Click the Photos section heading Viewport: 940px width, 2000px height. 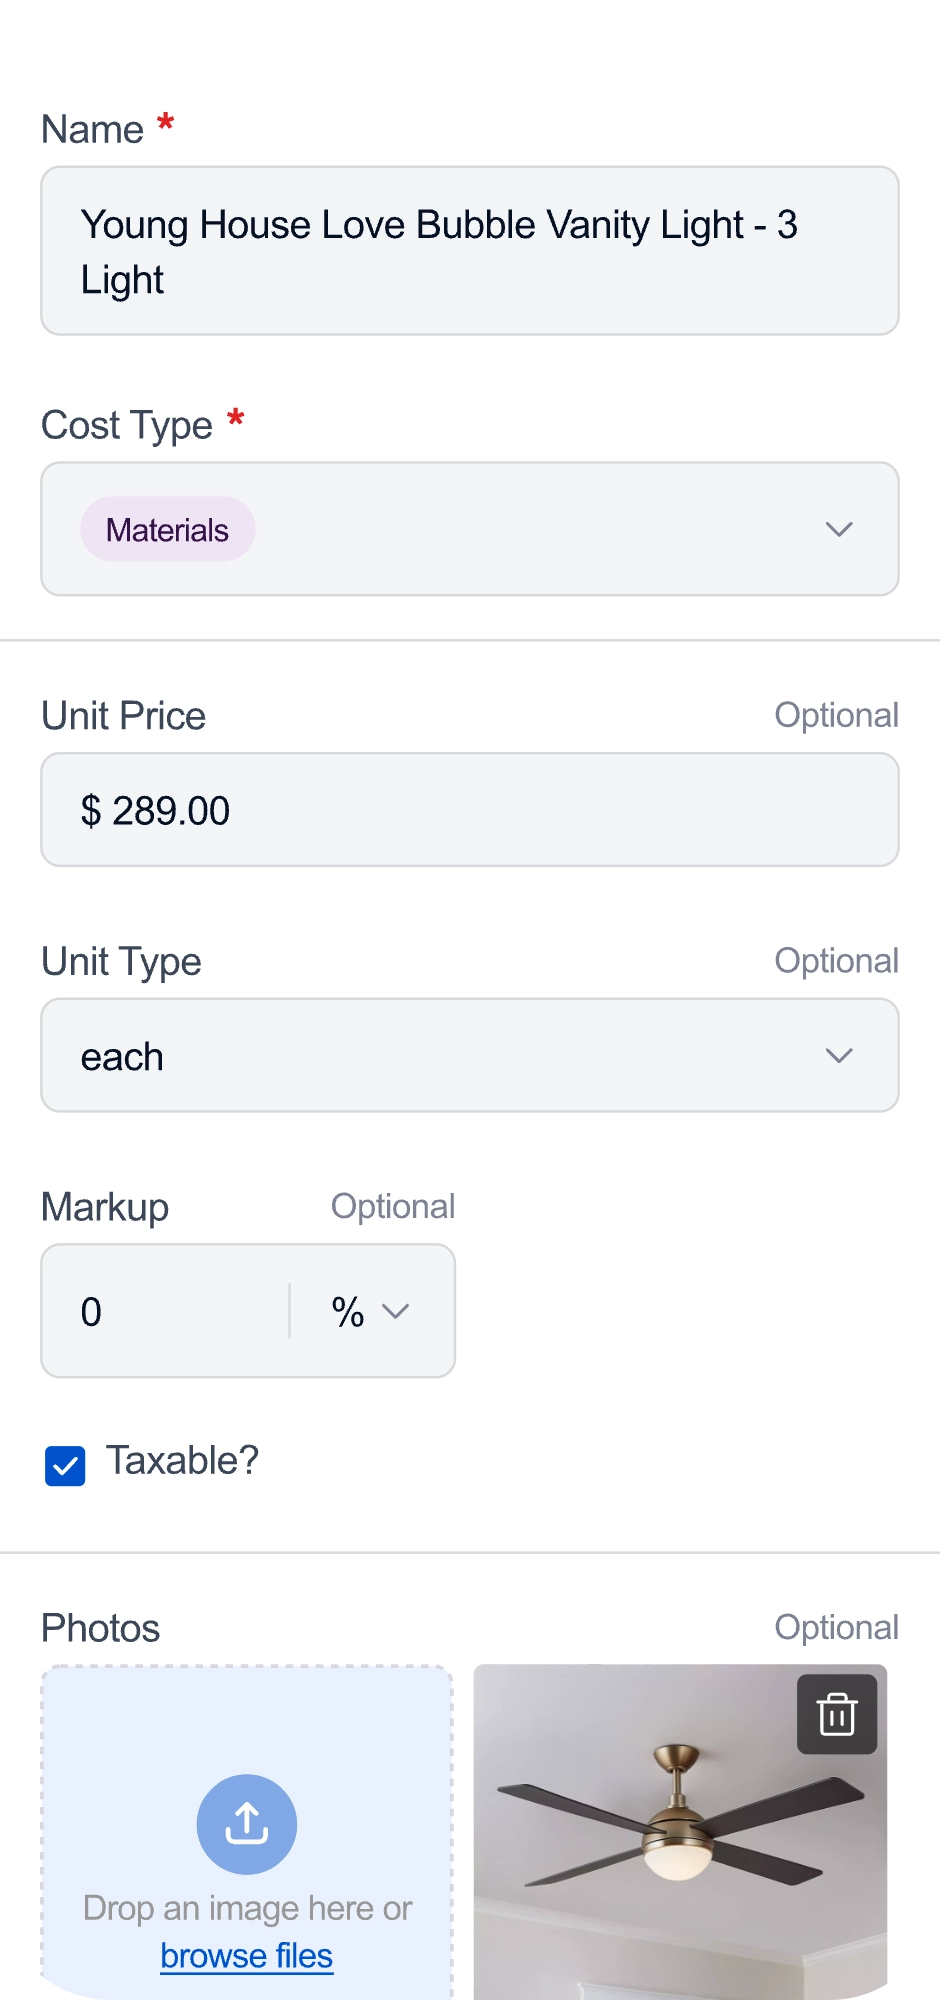pyautogui.click(x=100, y=1628)
